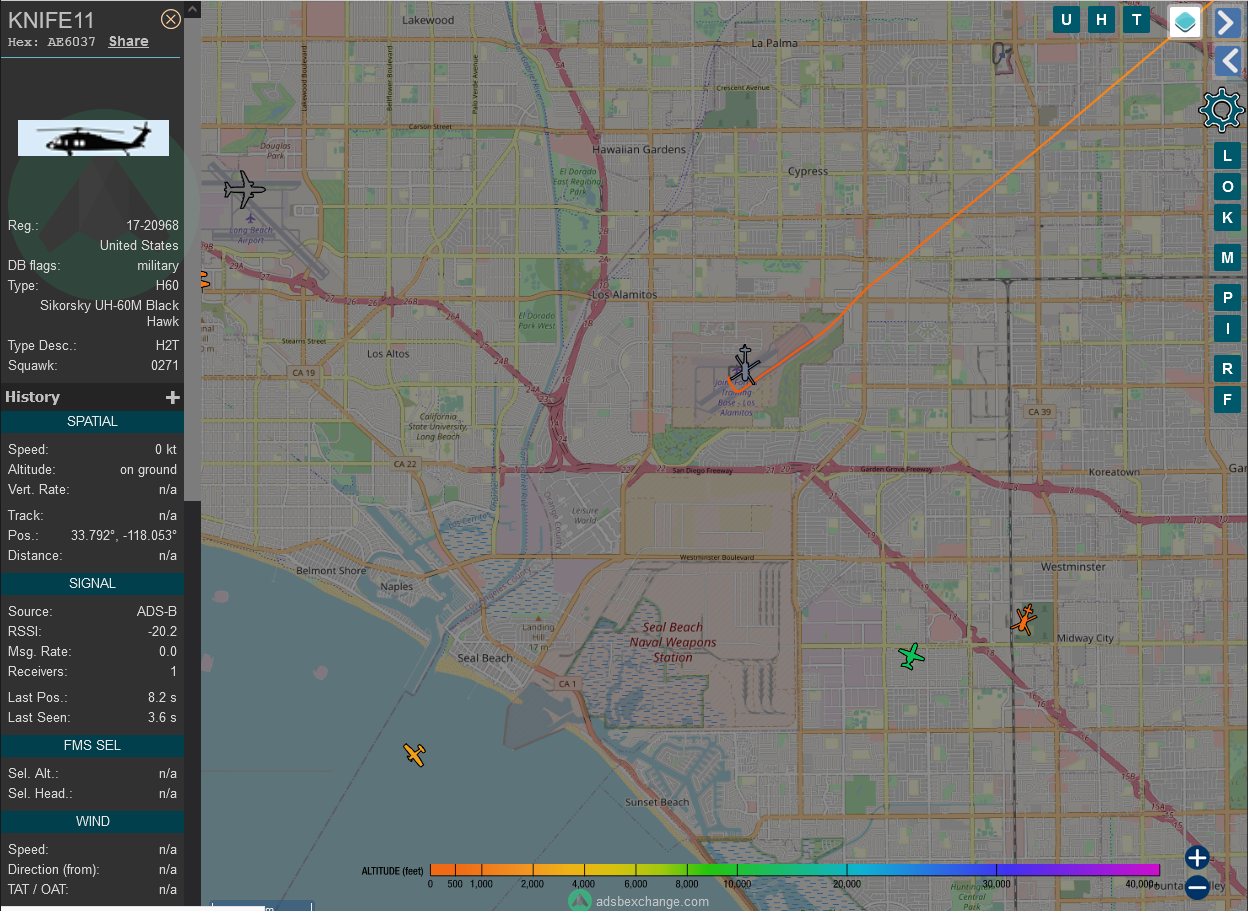Viewport: 1248px width, 911px height.
Task: Zoom in the map with plus button
Action: click(x=1197, y=858)
